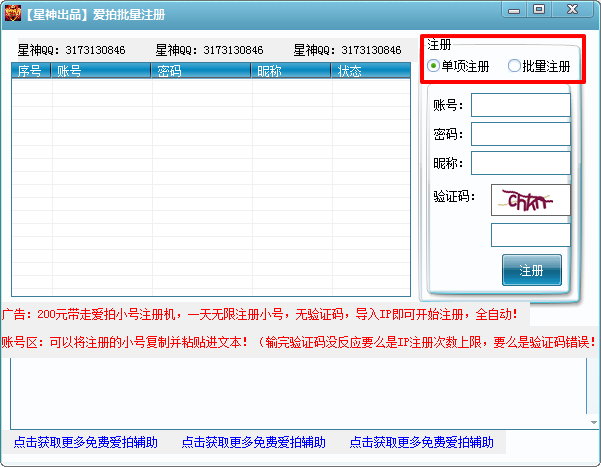Select the 批量注册 radio button
This screenshot has width=601, height=467.
click(x=539, y=66)
